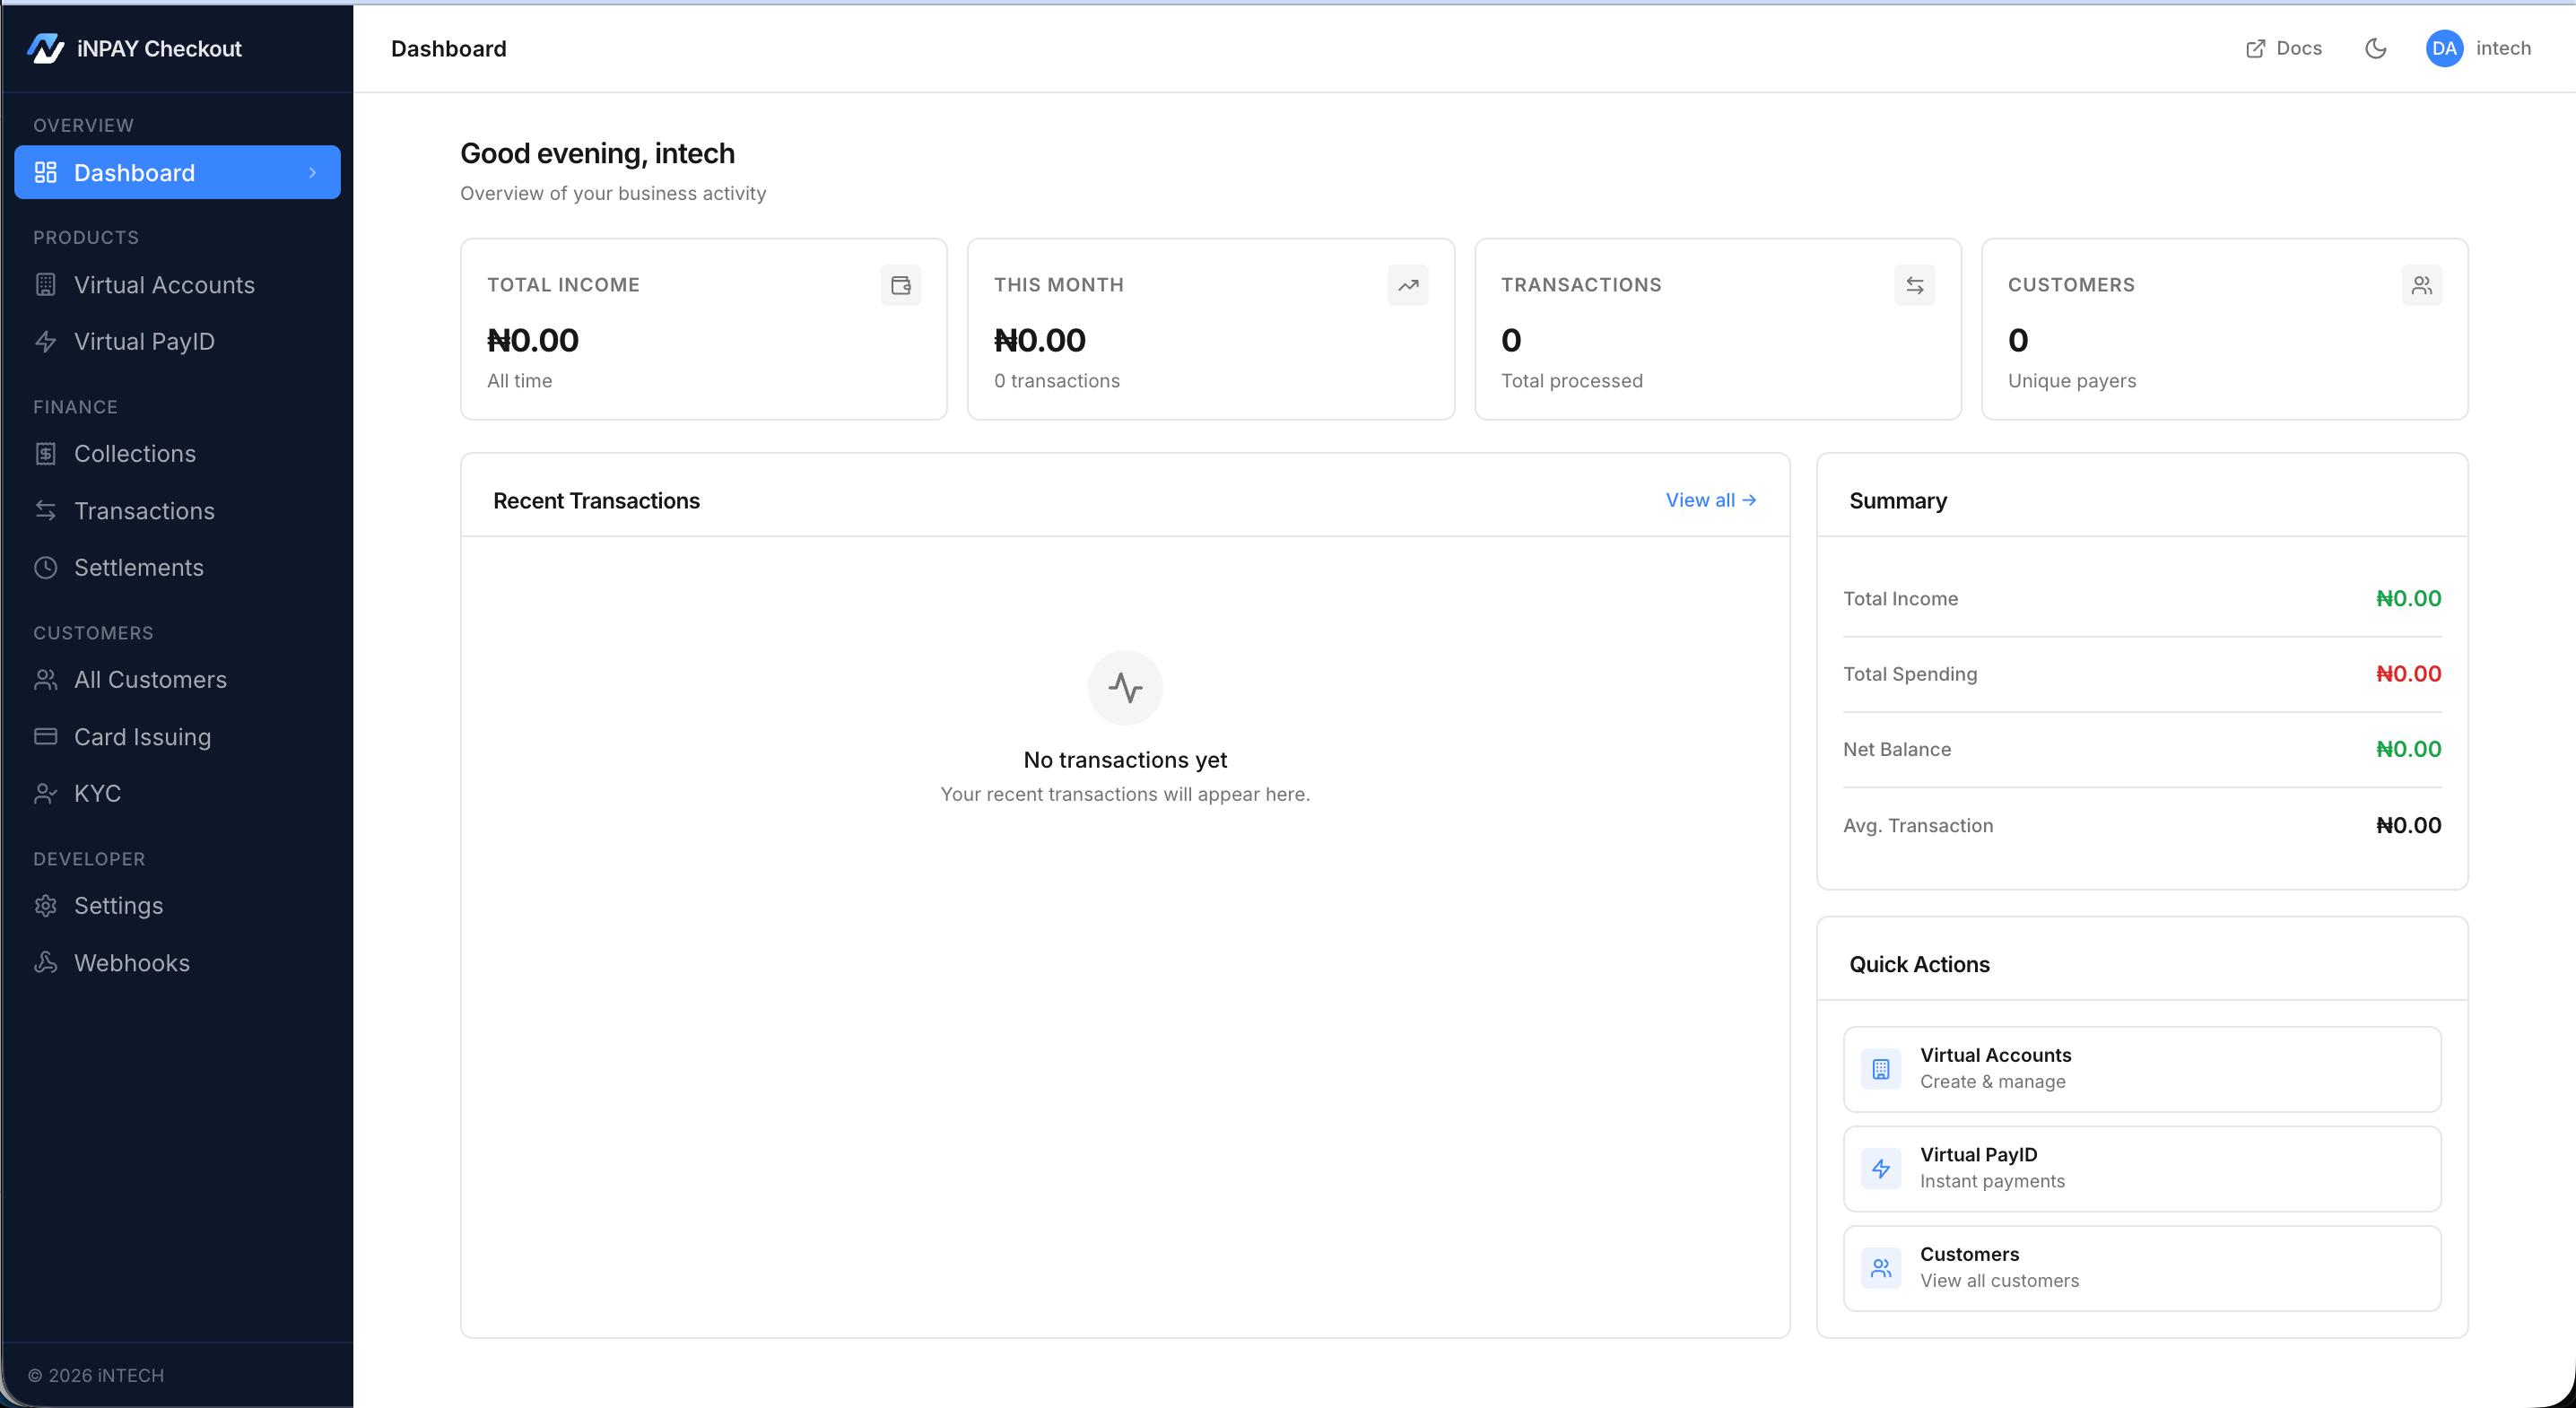The height and width of the screenshot is (1408, 2576).
Task: Click the View all transactions link
Action: pos(1710,500)
